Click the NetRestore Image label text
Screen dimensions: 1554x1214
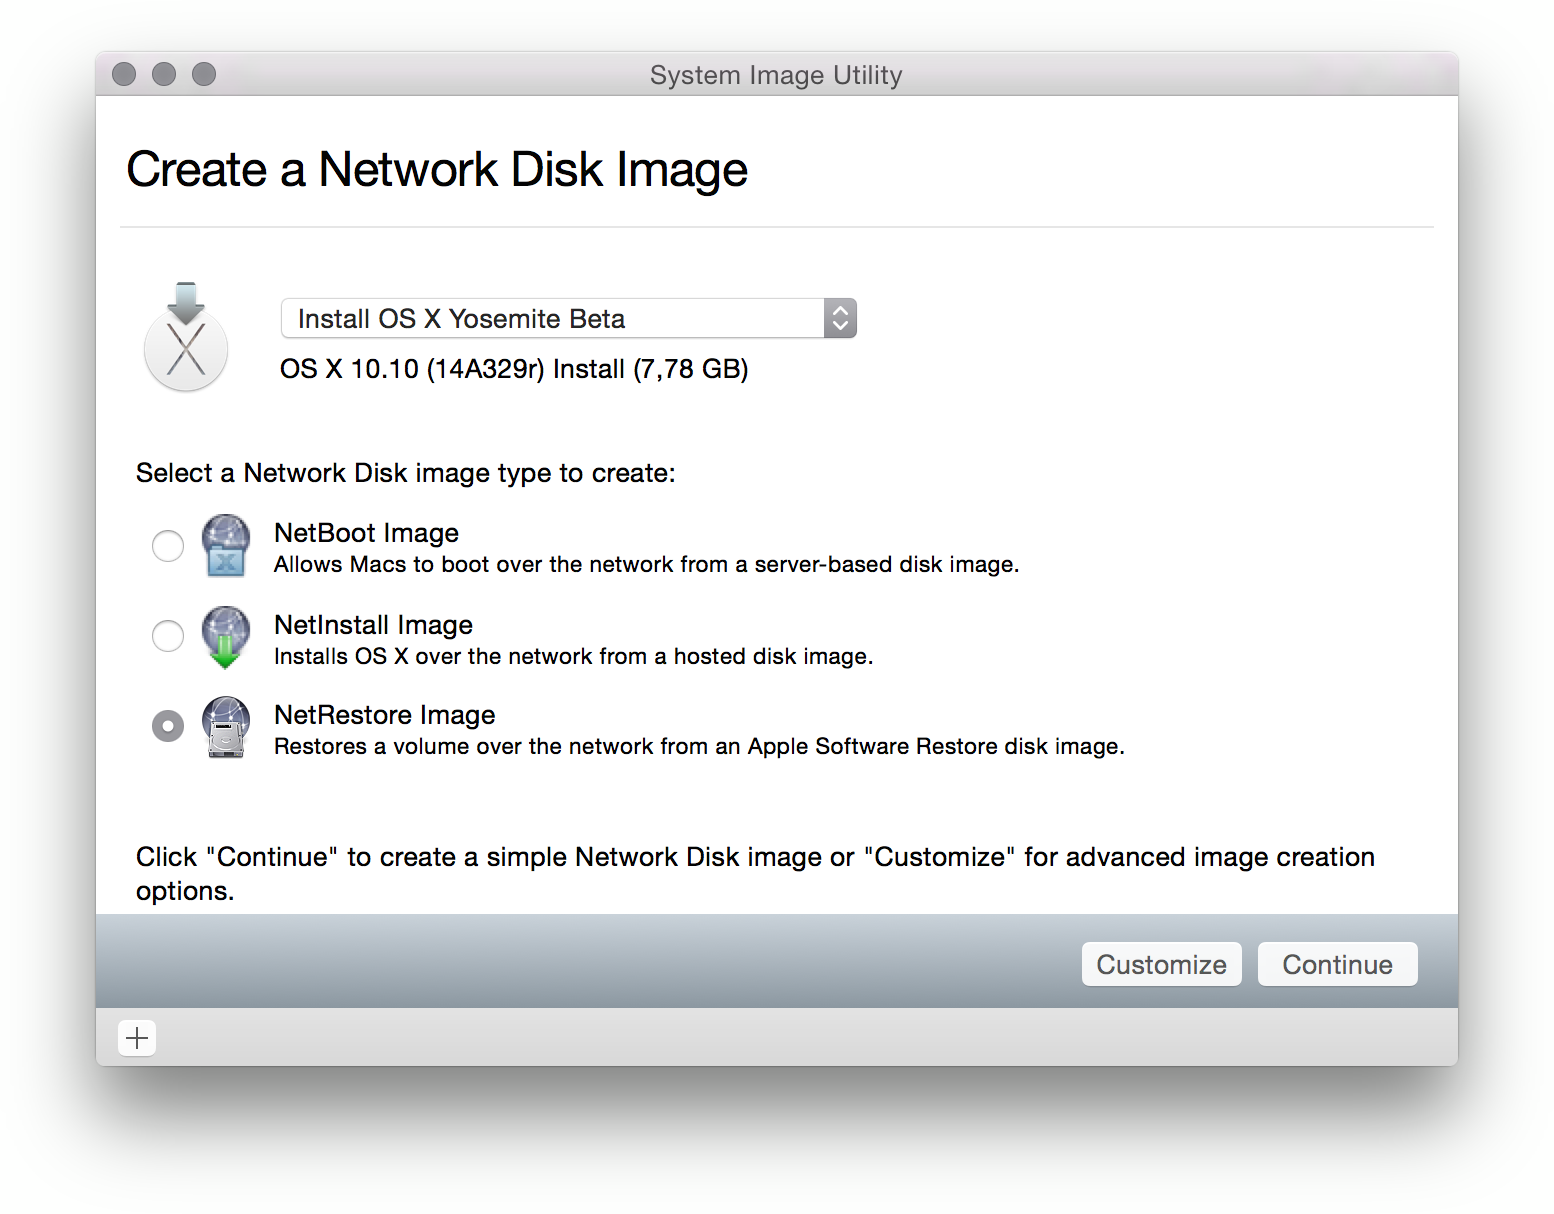[384, 715]
